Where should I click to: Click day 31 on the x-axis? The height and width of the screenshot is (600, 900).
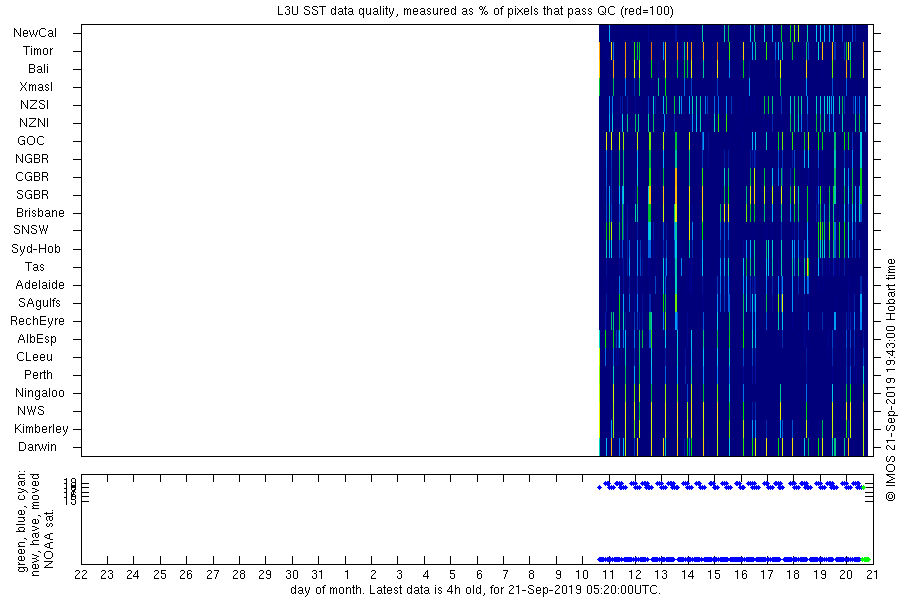pyautogui.click(x=317, y=575)
